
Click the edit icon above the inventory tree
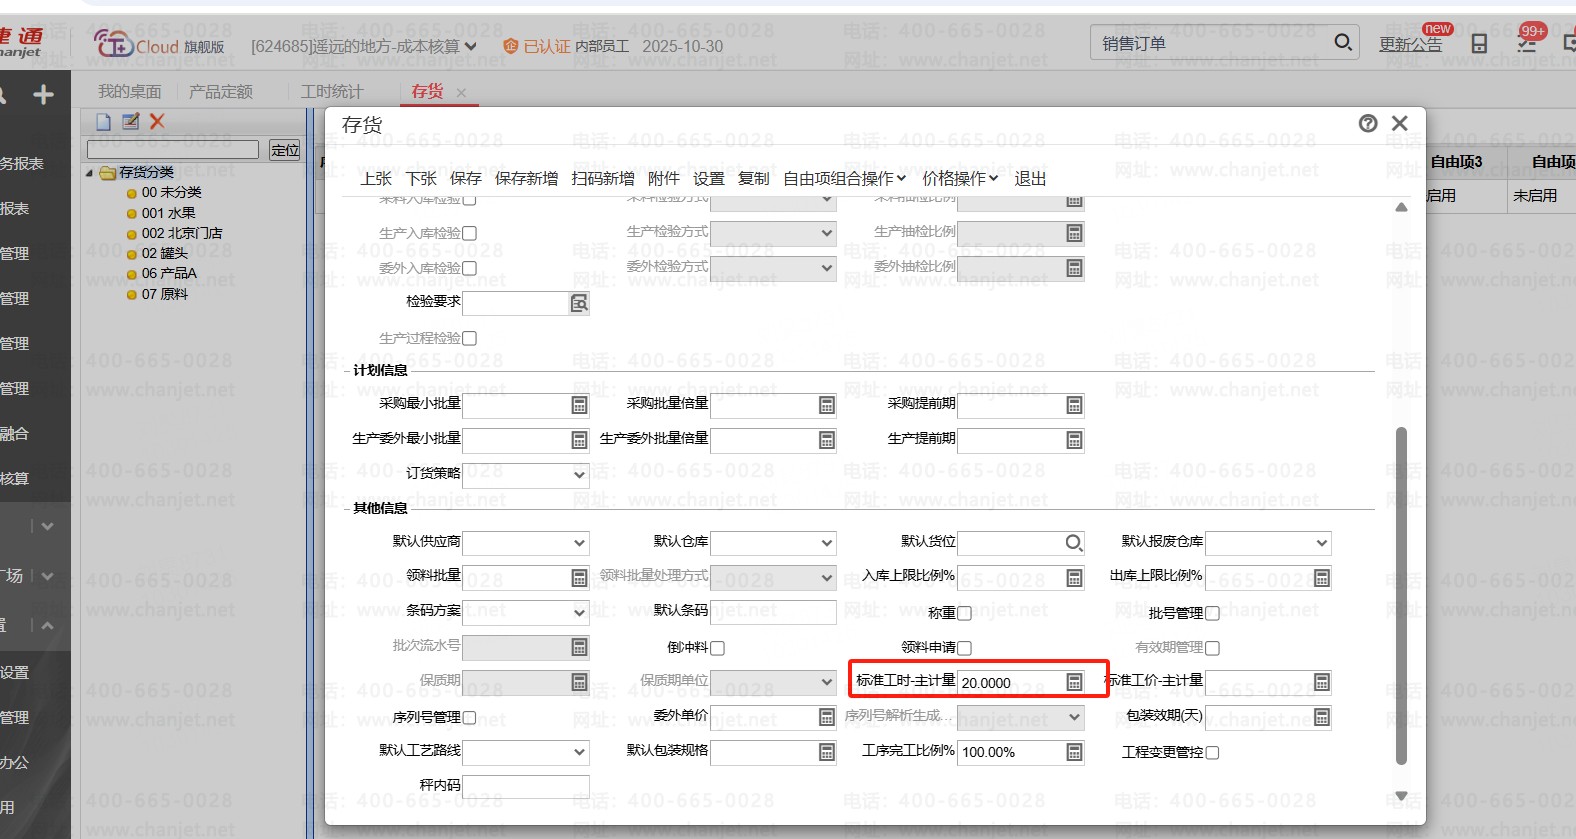click(x=130, y=121)
